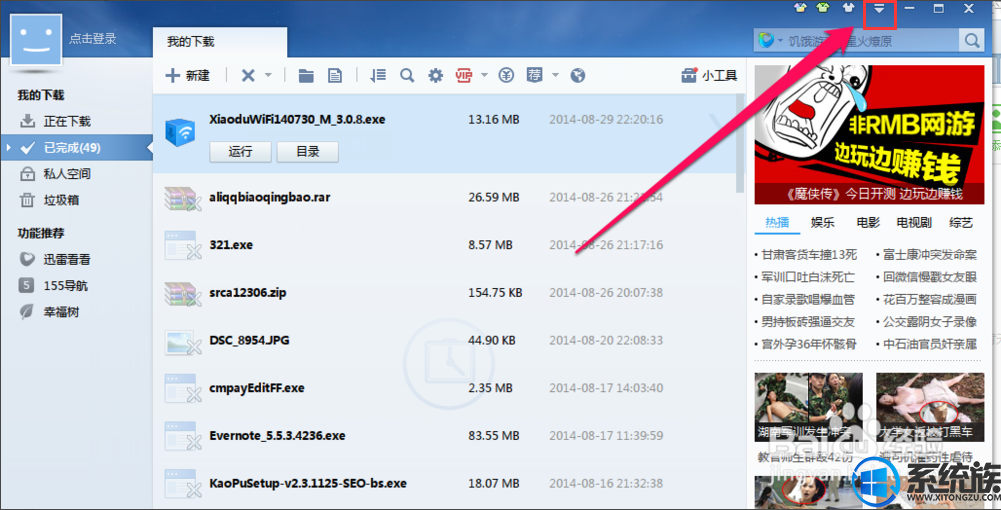Expand the arrow beside the 荐 icon
The image size is (1001, 510).
coord(555,75)
